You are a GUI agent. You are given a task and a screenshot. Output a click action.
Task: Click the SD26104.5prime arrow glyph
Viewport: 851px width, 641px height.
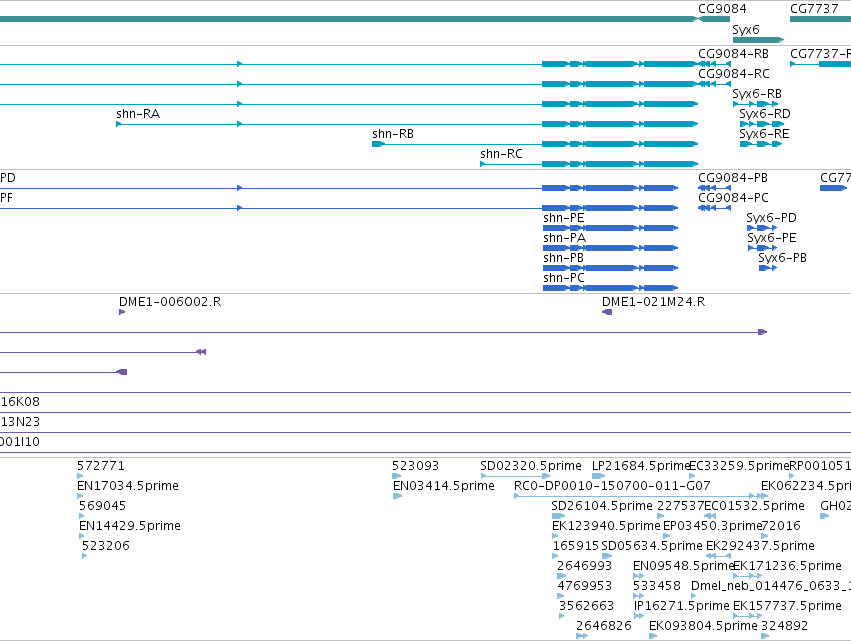point(558,516)
